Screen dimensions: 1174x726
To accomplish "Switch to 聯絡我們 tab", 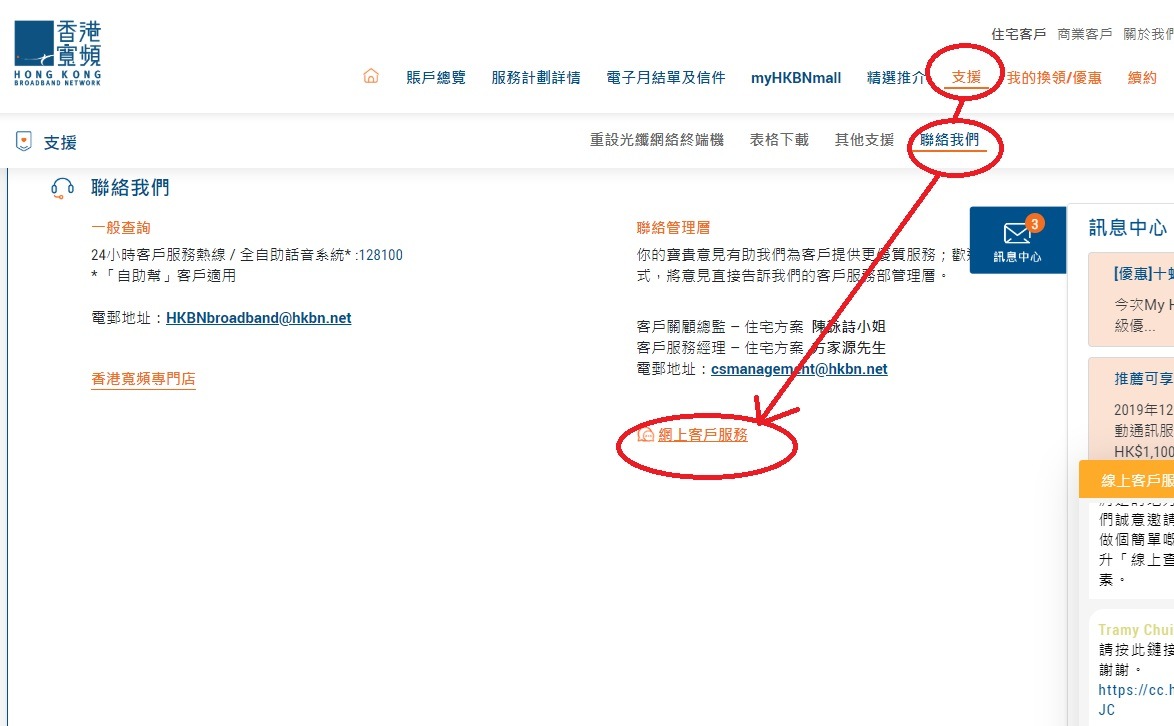I will coord(949,140).
